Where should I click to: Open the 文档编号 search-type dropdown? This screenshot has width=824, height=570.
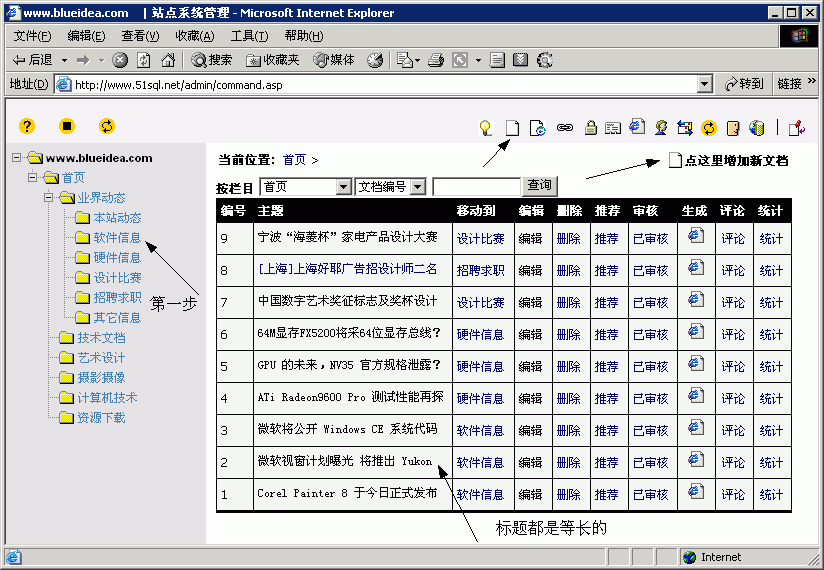tap(417, 186)
